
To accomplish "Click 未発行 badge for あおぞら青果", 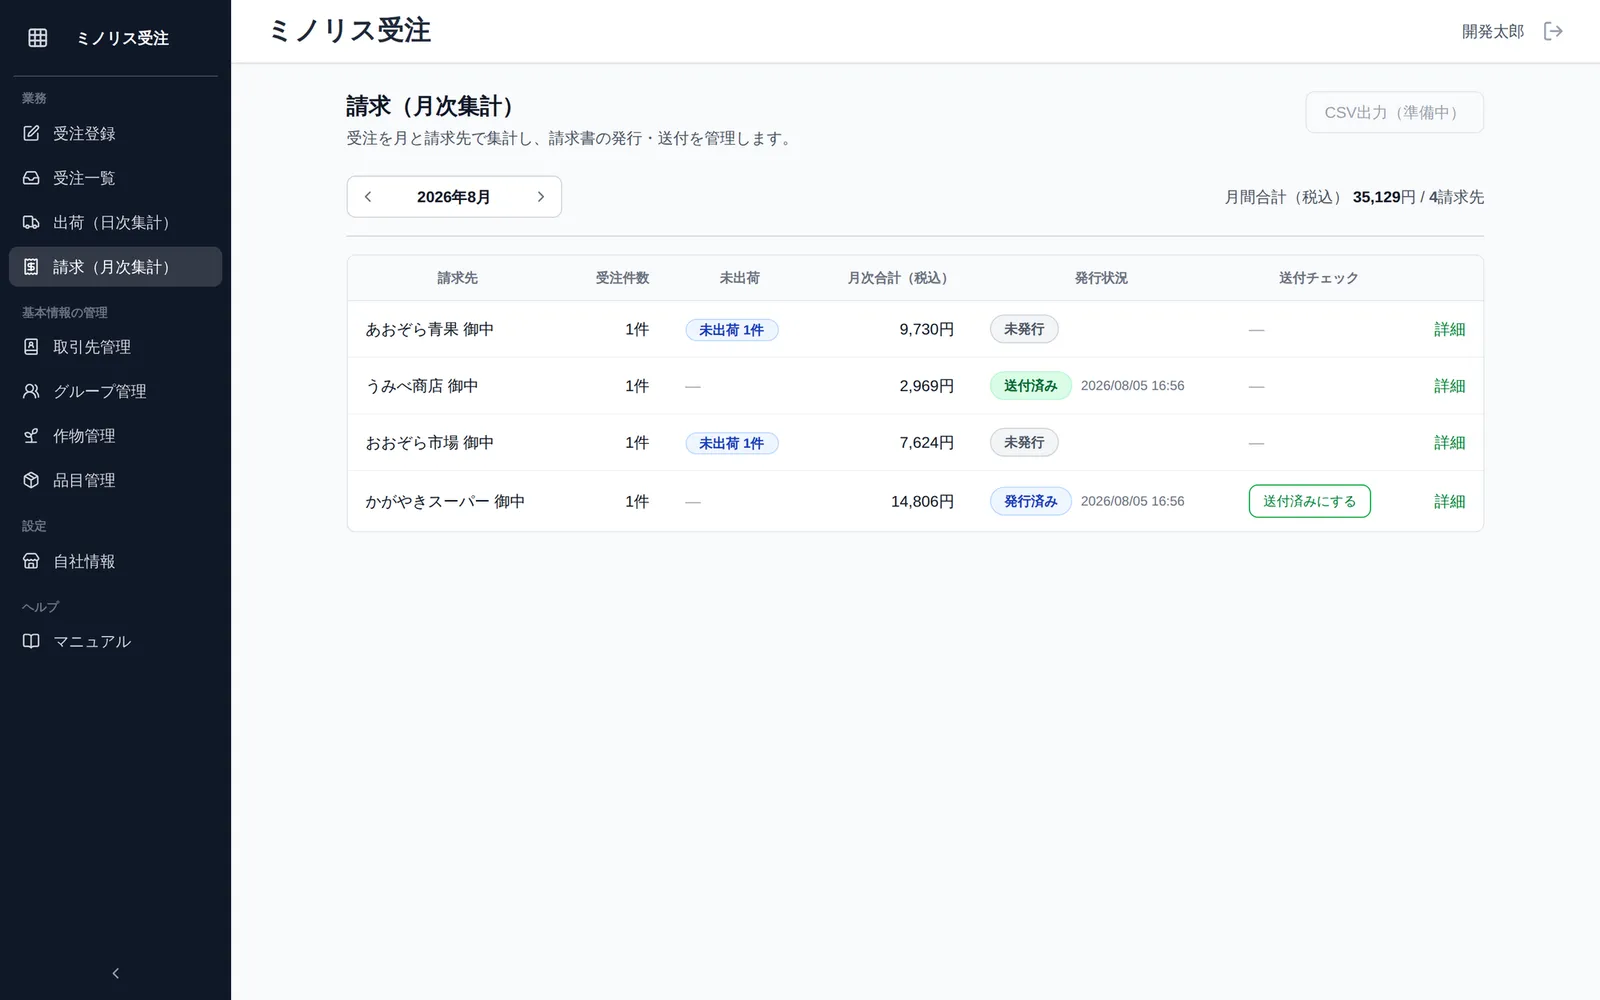I will tap(1024, 329).
